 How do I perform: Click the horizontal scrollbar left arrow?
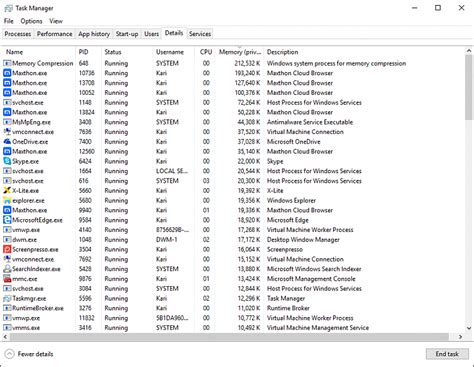point(5,337)
